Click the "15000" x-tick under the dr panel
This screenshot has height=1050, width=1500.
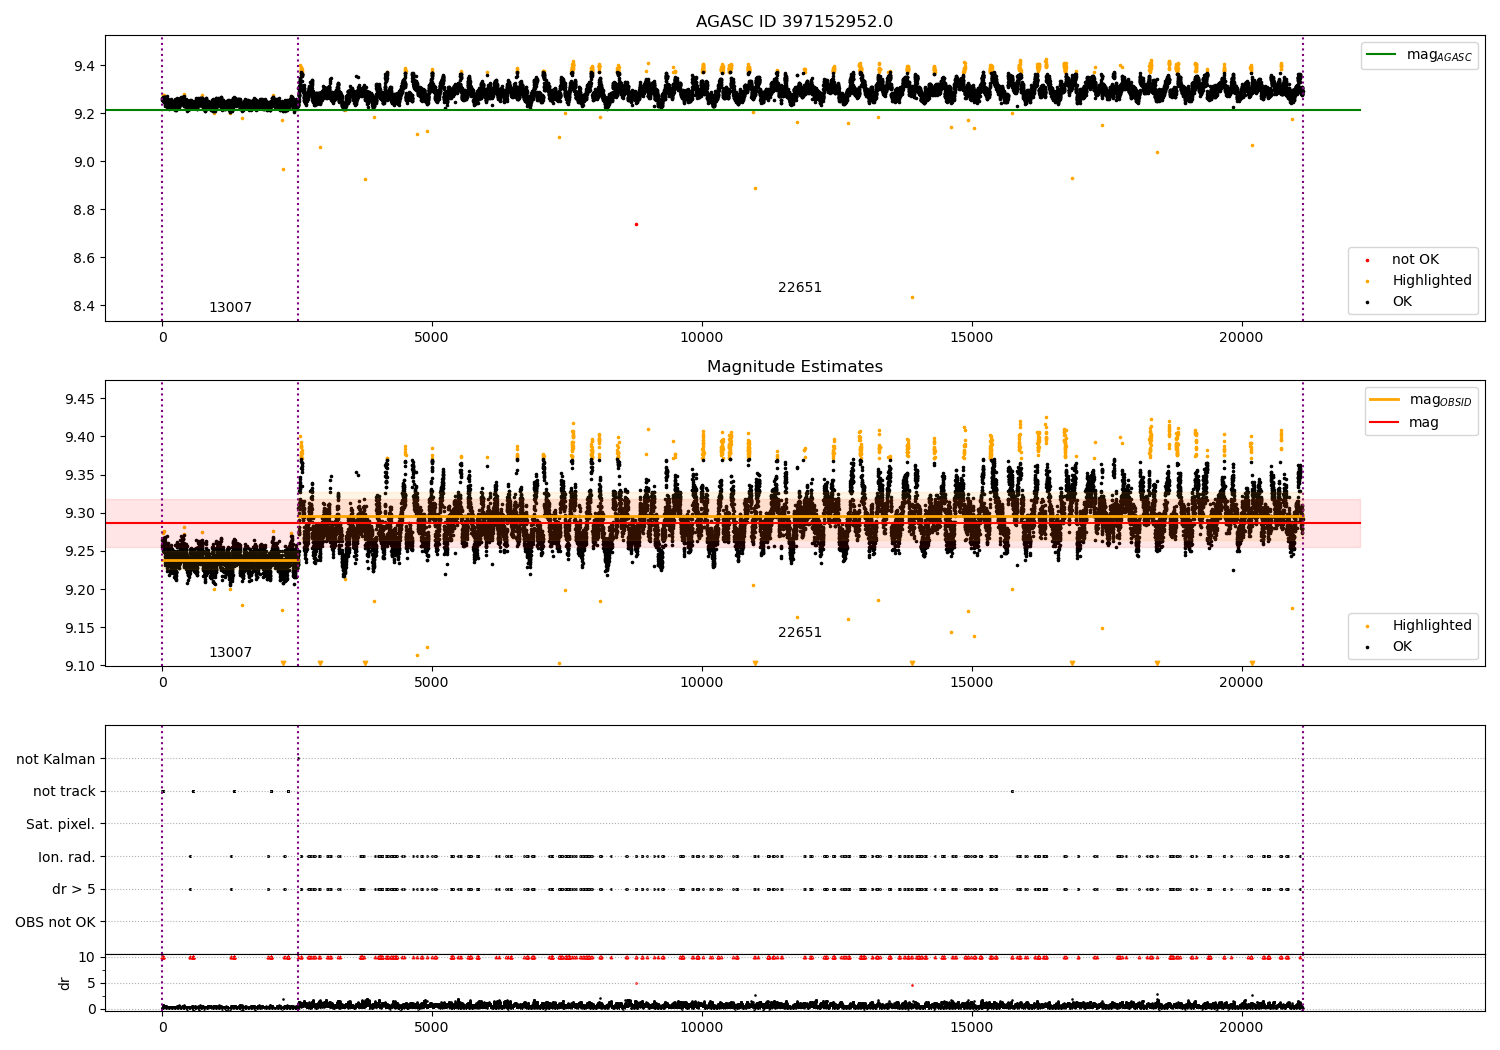tap(972, 1027)
